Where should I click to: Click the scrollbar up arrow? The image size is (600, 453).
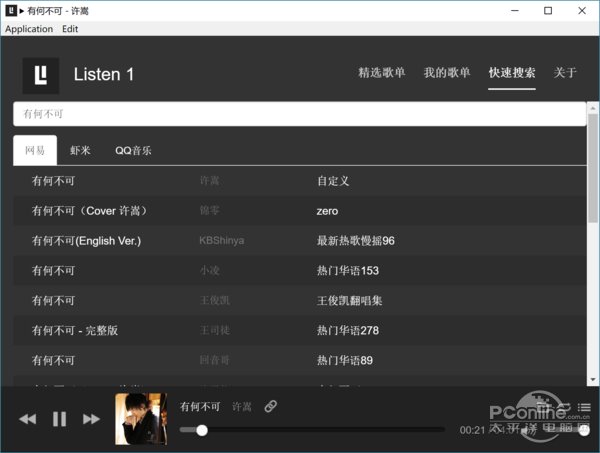[x=593, y=108]
